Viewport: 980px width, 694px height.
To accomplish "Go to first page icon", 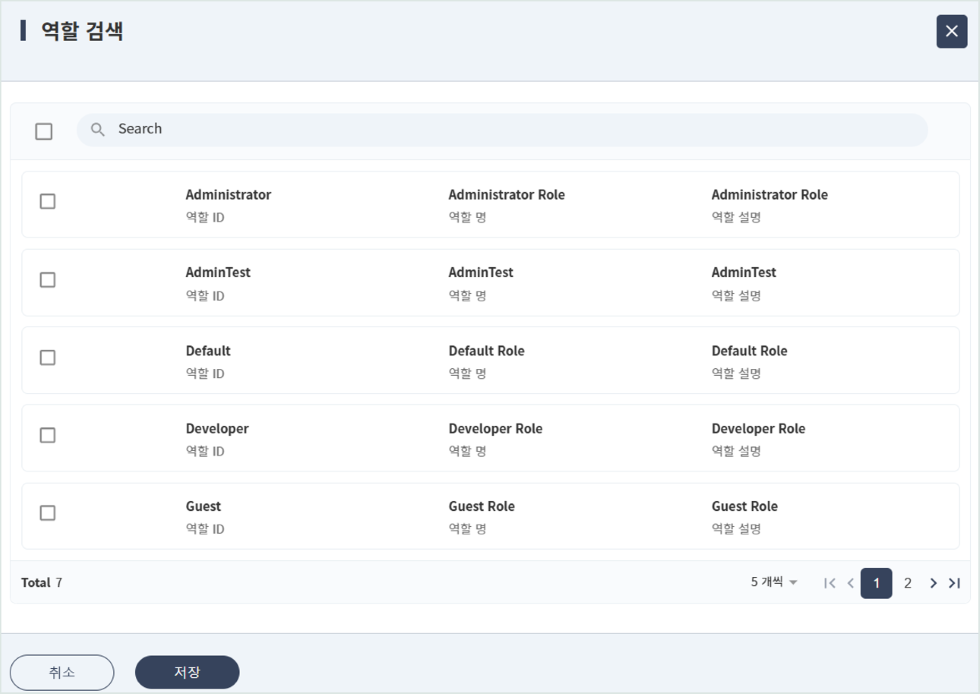I will point(829,583).
